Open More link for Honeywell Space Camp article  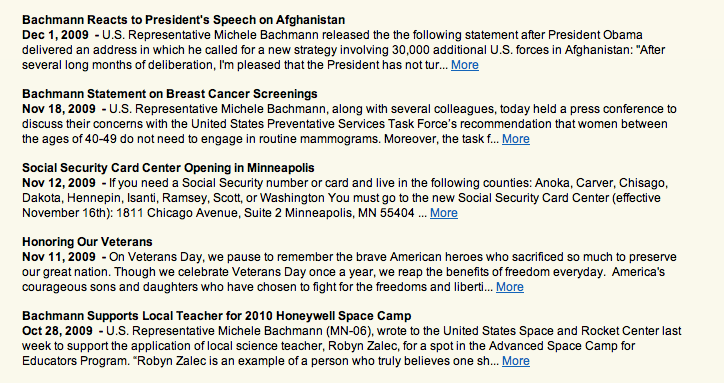pyautogui.click(x=516, y=361)
